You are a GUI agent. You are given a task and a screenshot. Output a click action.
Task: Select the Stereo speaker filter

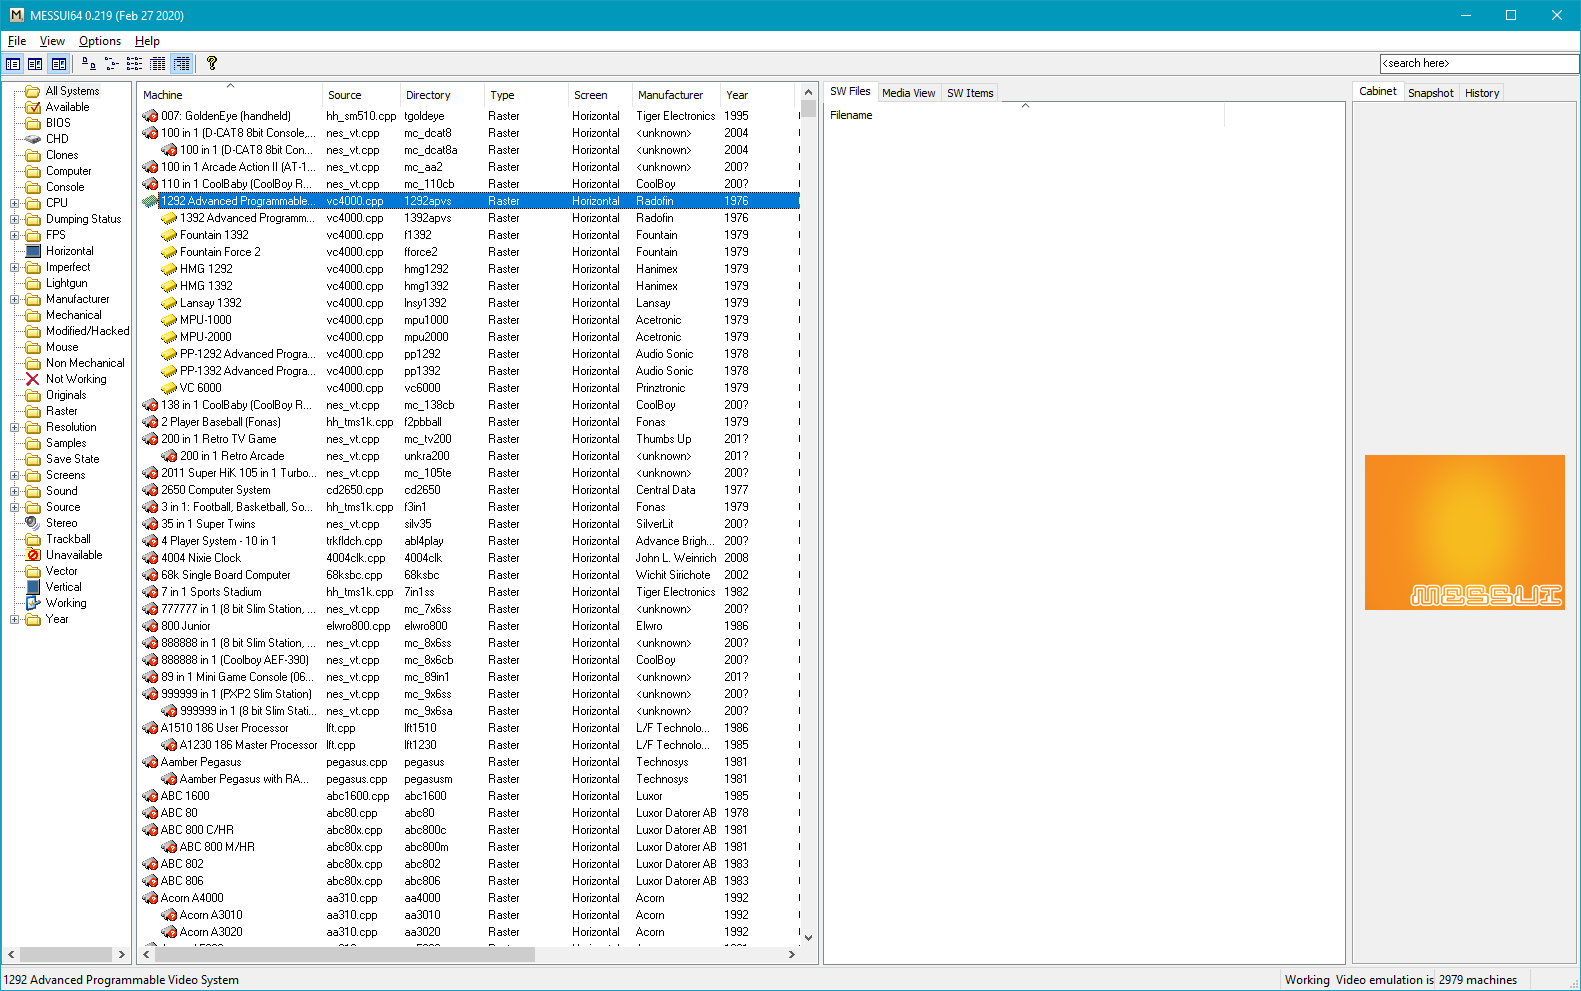click(x=51, y=523)
